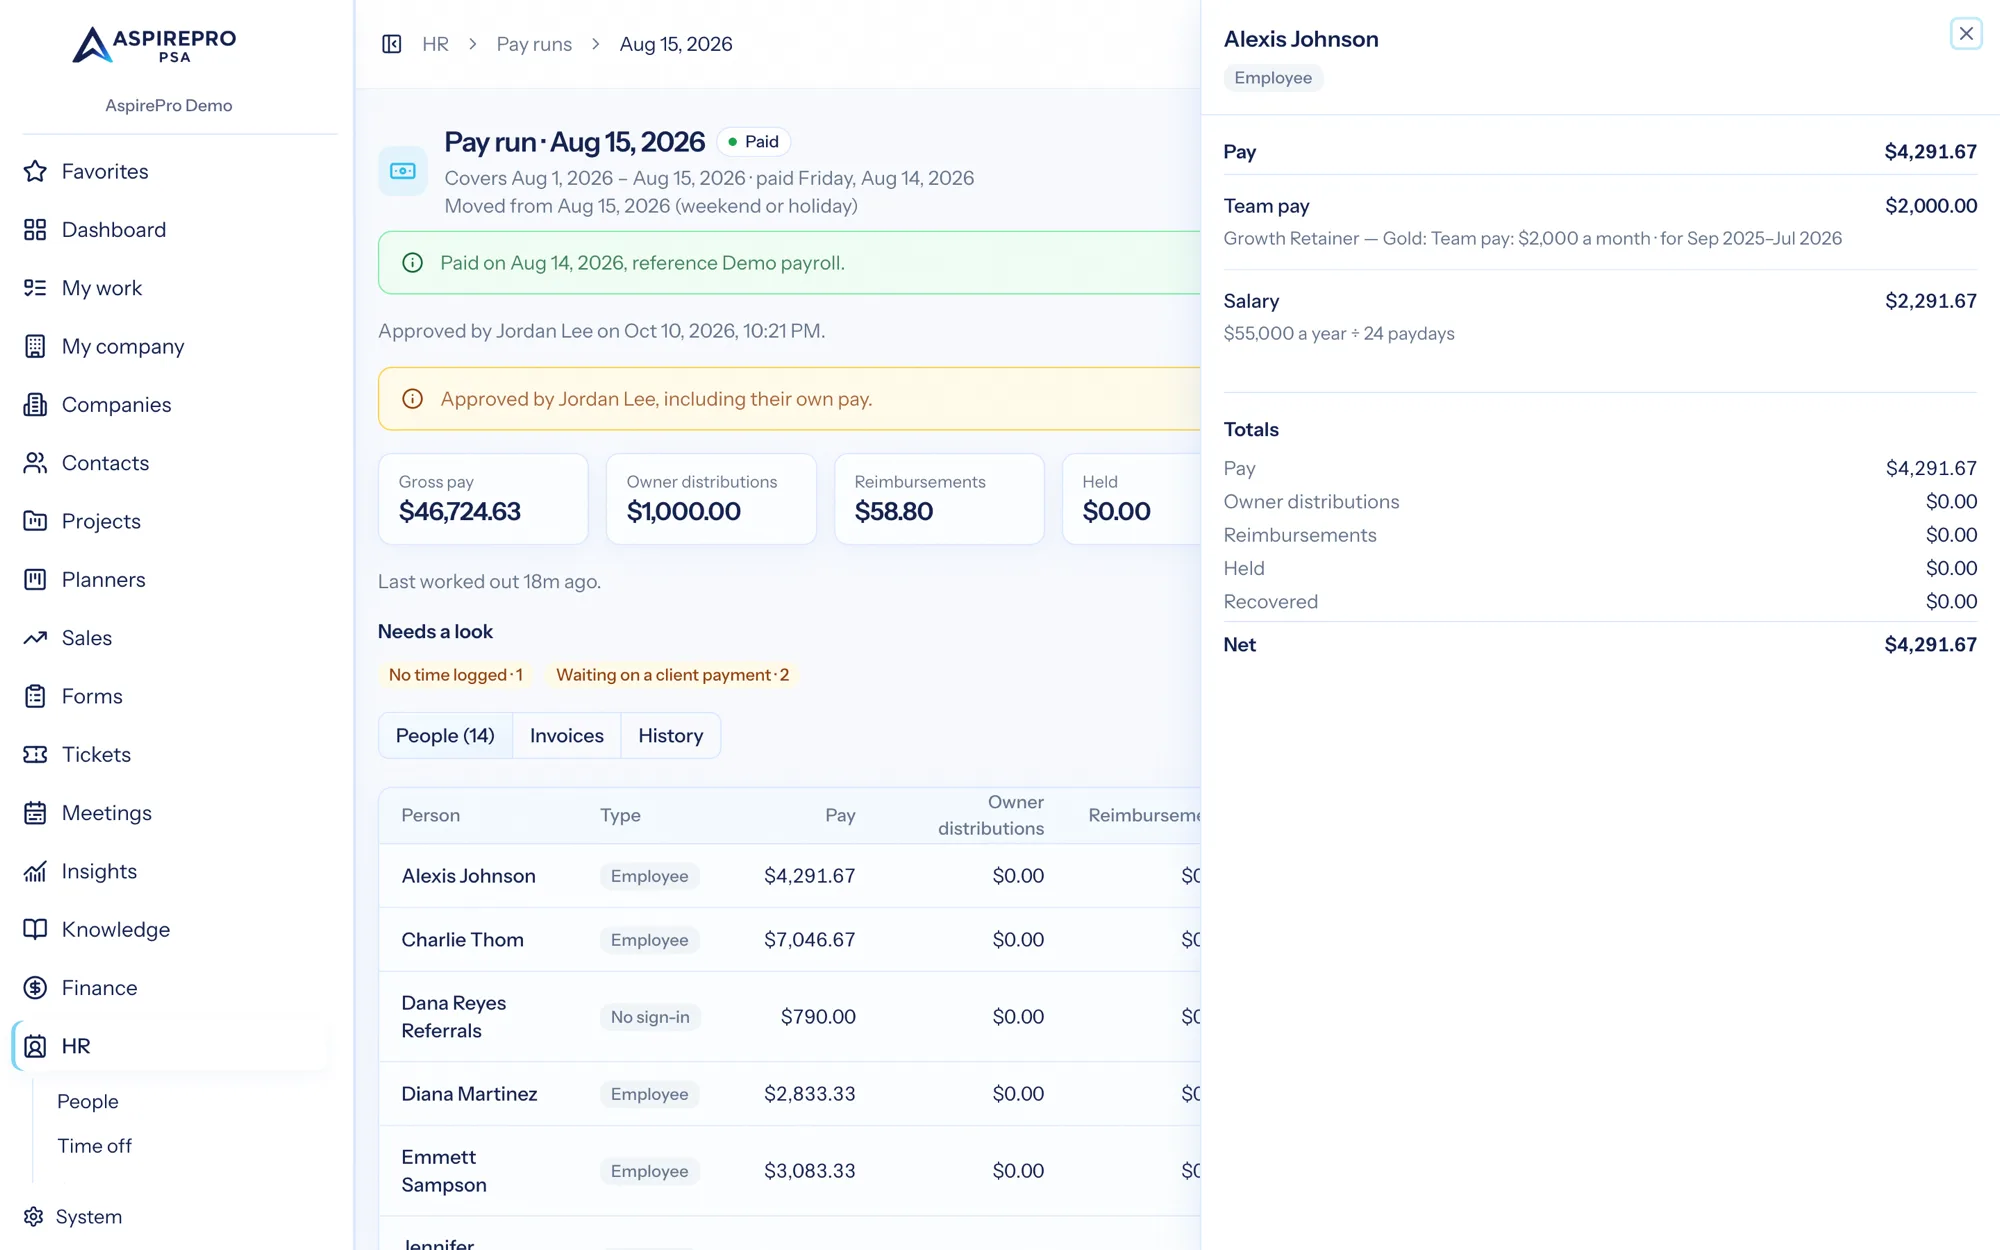
Task: Click the Companies buildings icon
Action: pyautogui.click(x=35, y=405)
